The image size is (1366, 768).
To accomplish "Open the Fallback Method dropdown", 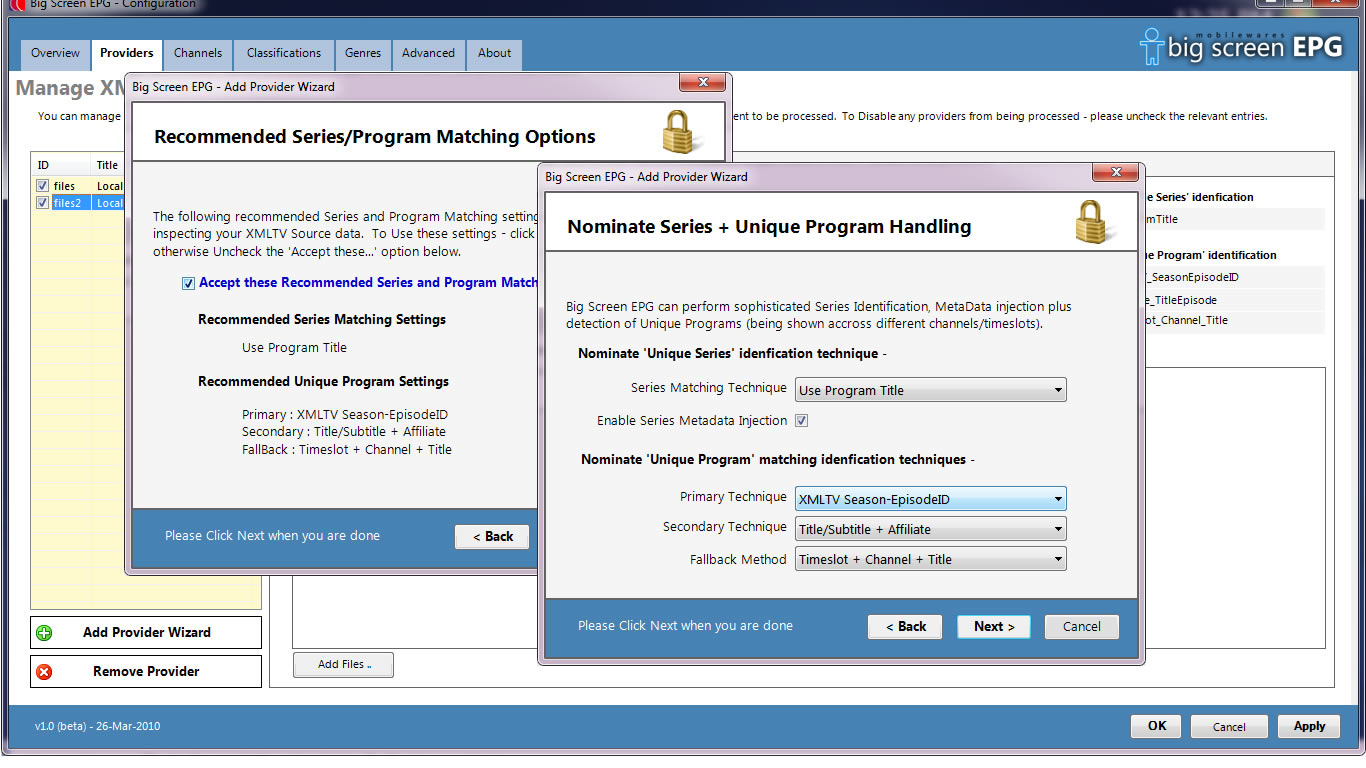I will pyautogui.click(x=930, y=559).
